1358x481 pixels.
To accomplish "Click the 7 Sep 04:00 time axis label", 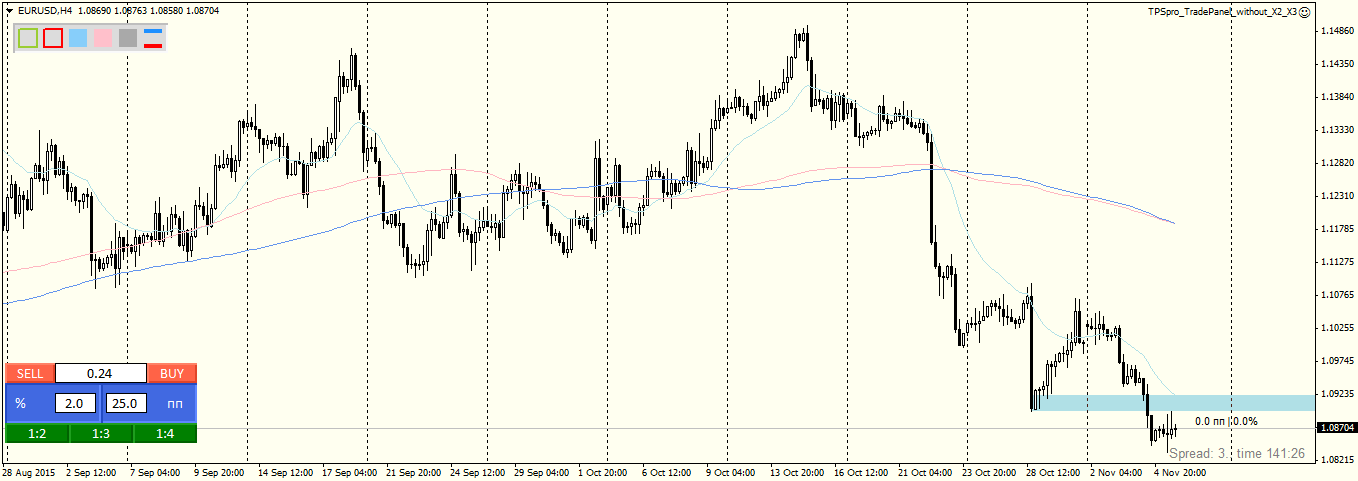I will point(155,471).
